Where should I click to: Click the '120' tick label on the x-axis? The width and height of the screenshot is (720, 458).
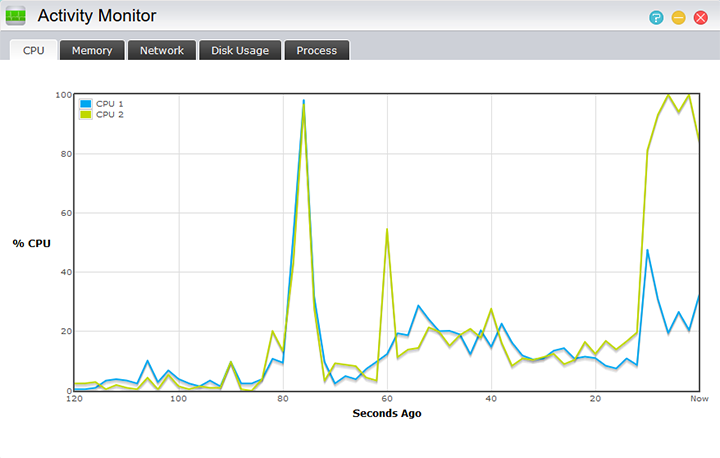[74, 400]
